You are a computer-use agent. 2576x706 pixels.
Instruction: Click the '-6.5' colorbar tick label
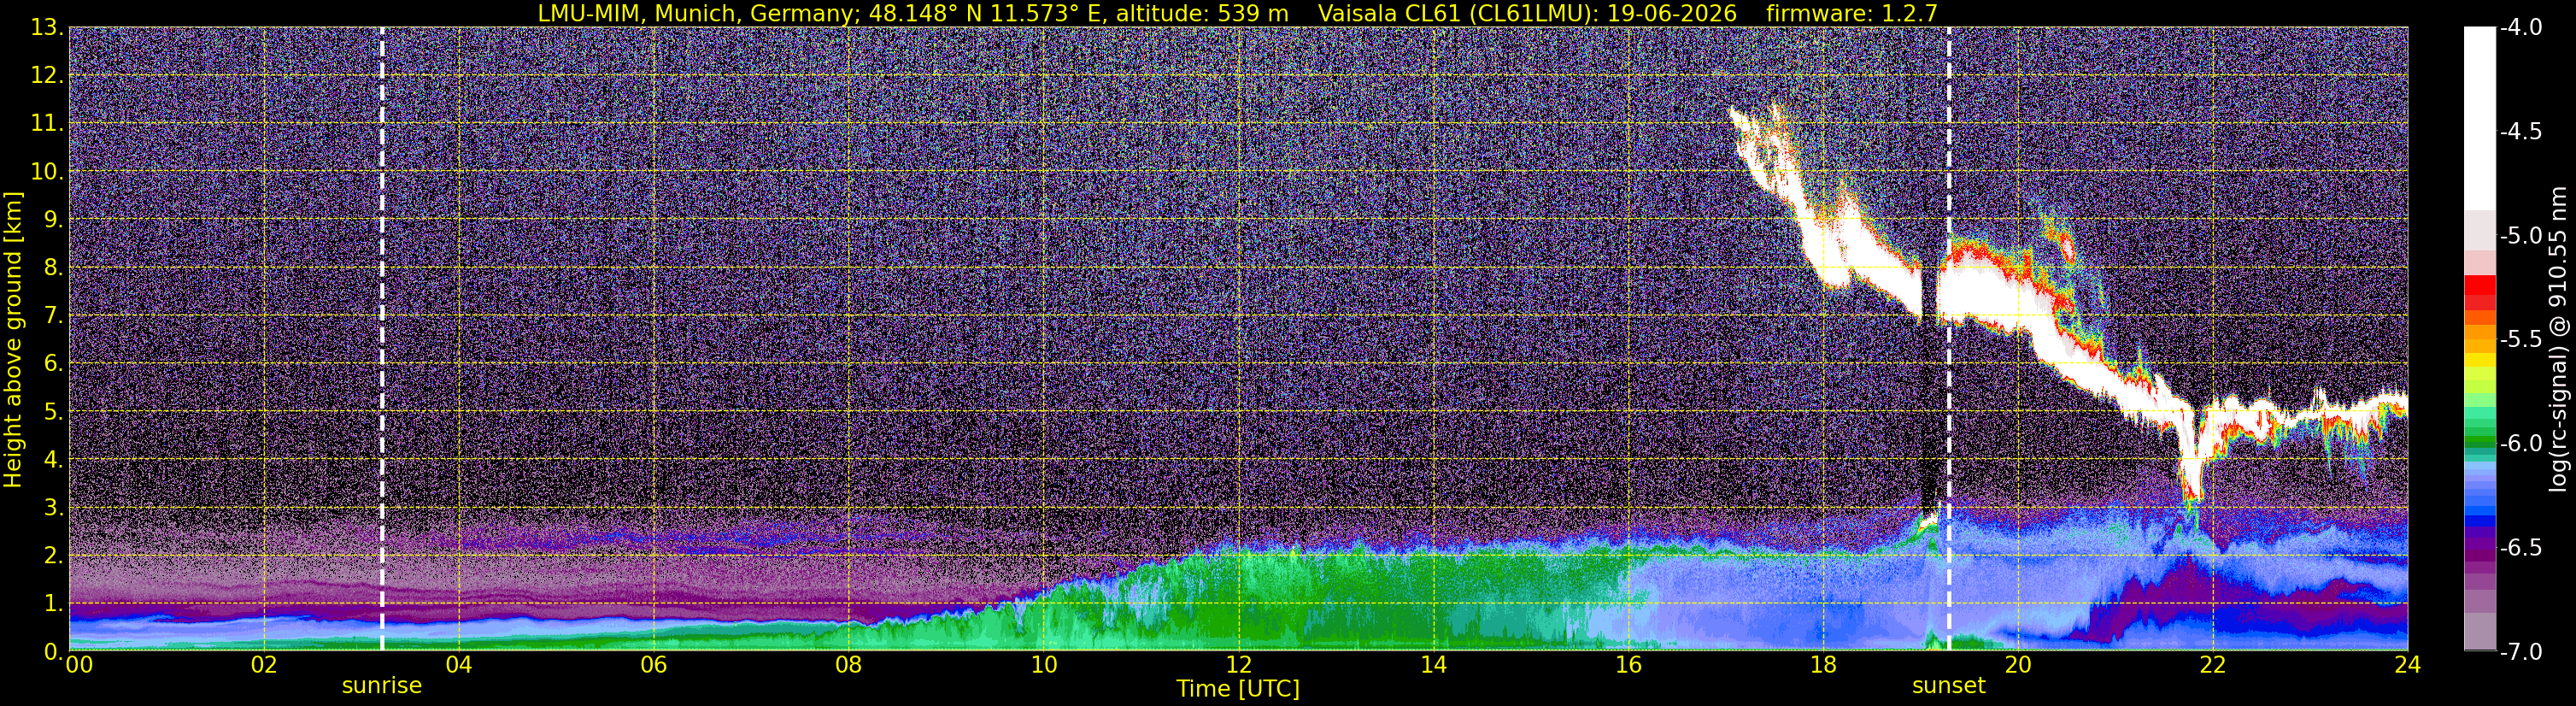tap(2520, 548)
